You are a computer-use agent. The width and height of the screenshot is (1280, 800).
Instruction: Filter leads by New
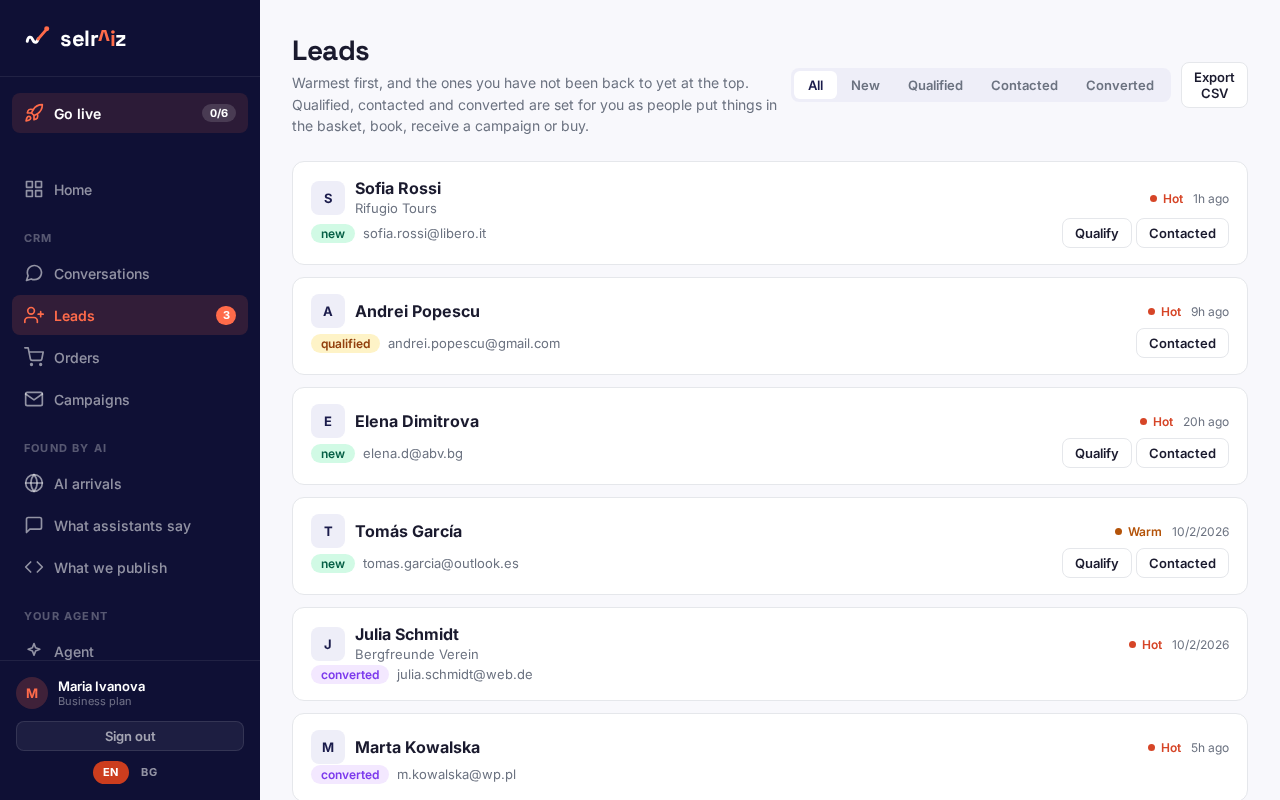click(865, 85)
